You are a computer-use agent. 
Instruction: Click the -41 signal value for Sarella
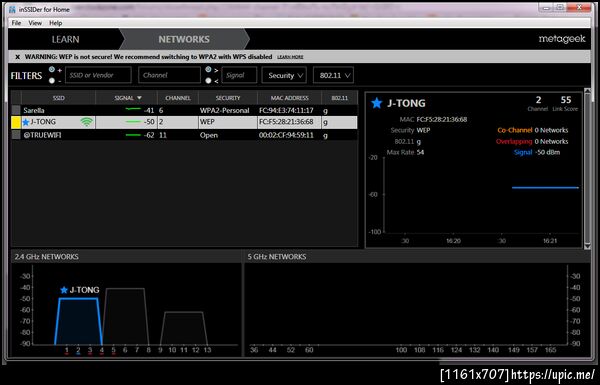(149, 111)
